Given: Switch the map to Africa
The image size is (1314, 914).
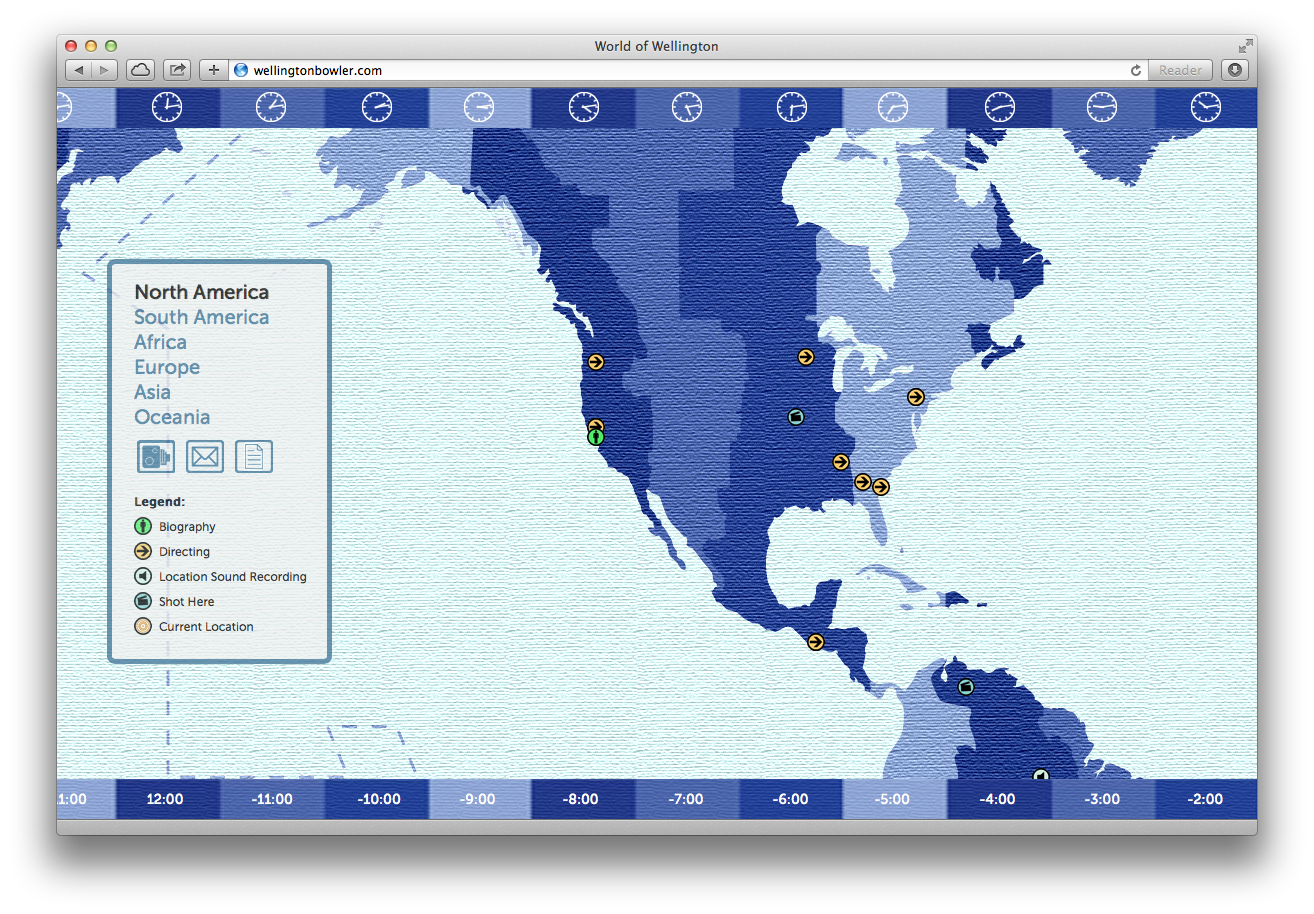Looking at the screenshot, I should (x=161, y=342).
